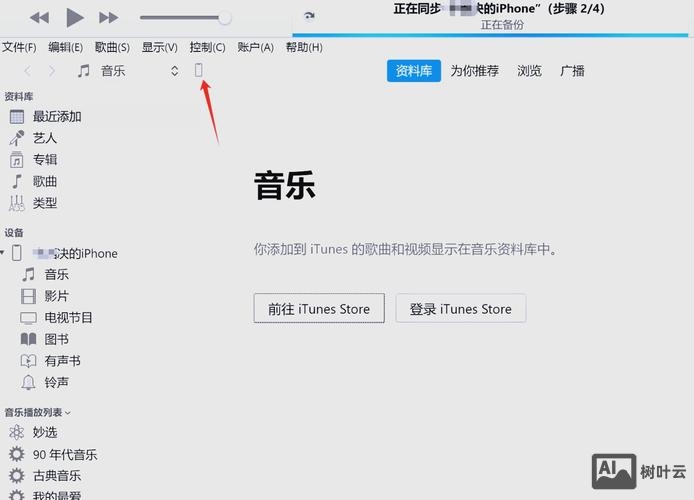This screenshot has width=694, height=500.
Task: Open 电视节目 under the iPhone device
Action: 69,317
